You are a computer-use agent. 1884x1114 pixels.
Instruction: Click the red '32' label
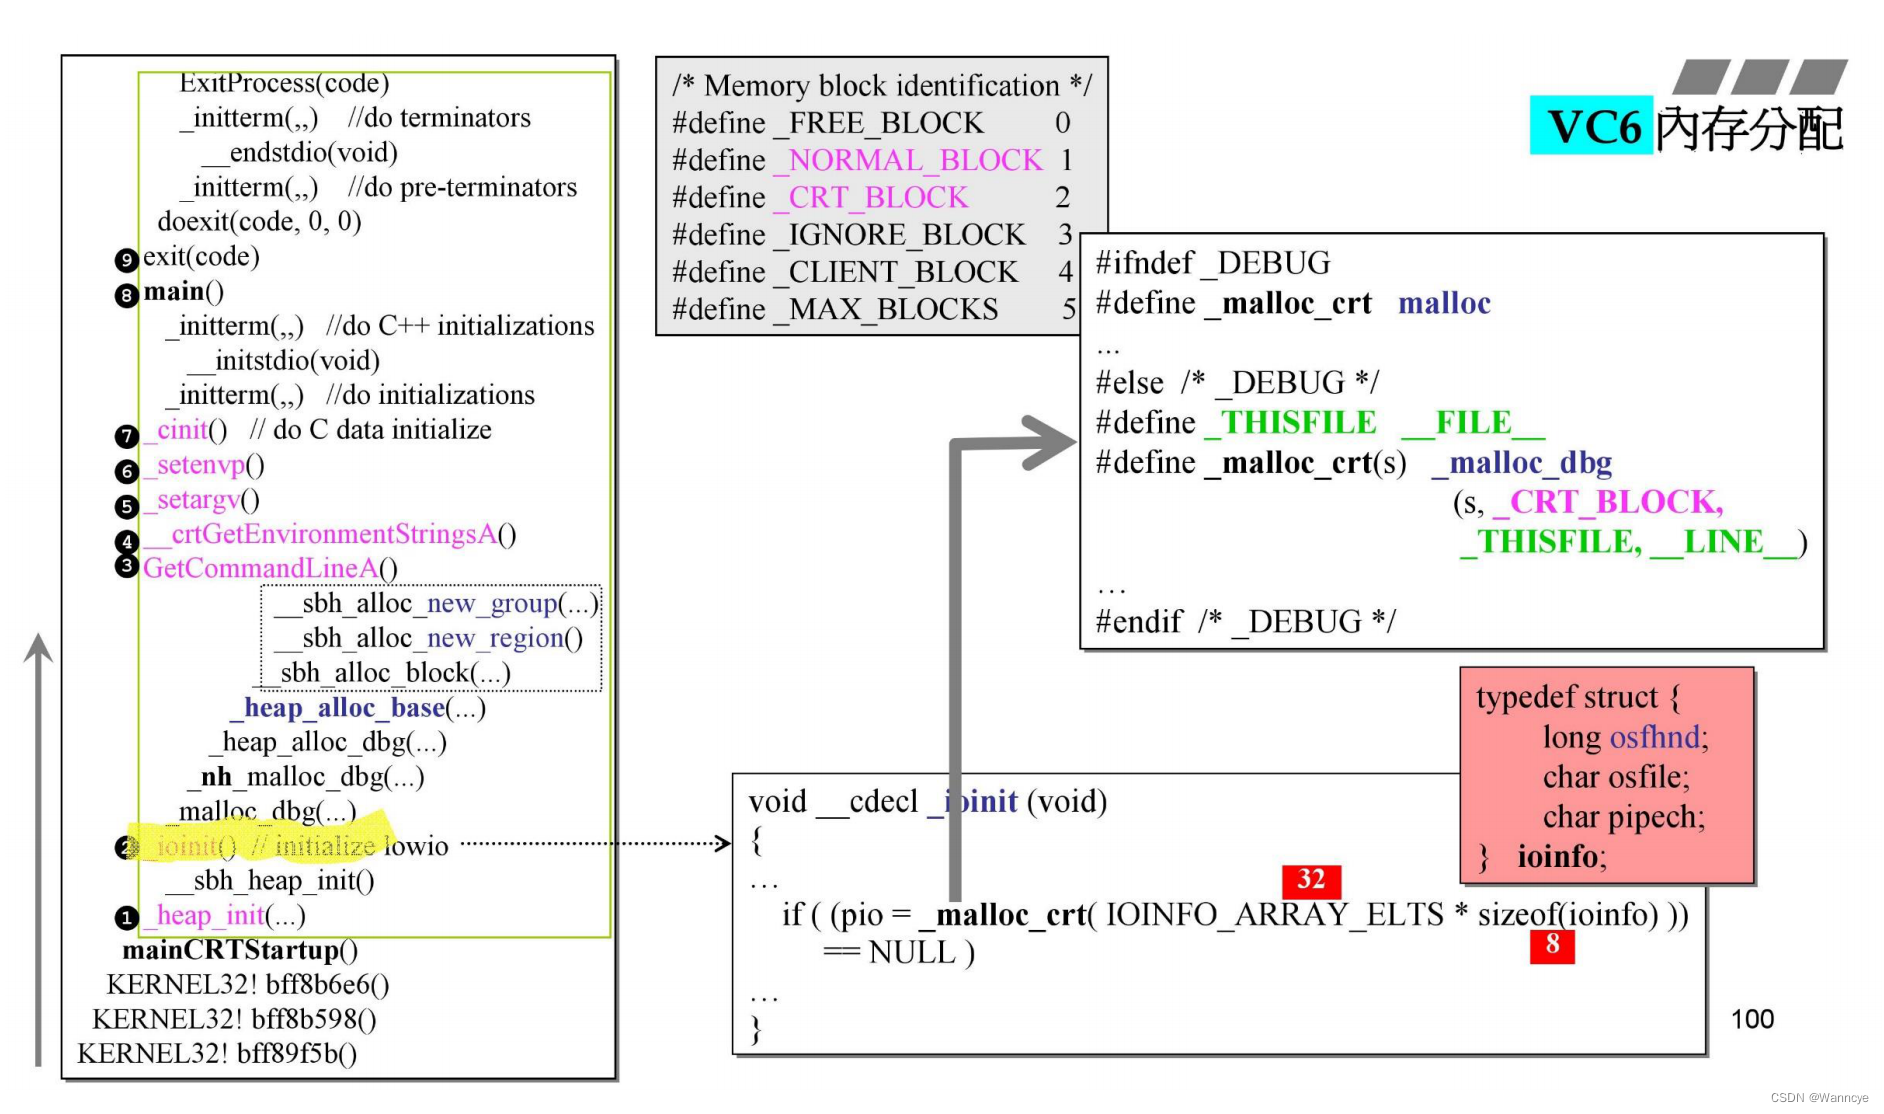1311,880
